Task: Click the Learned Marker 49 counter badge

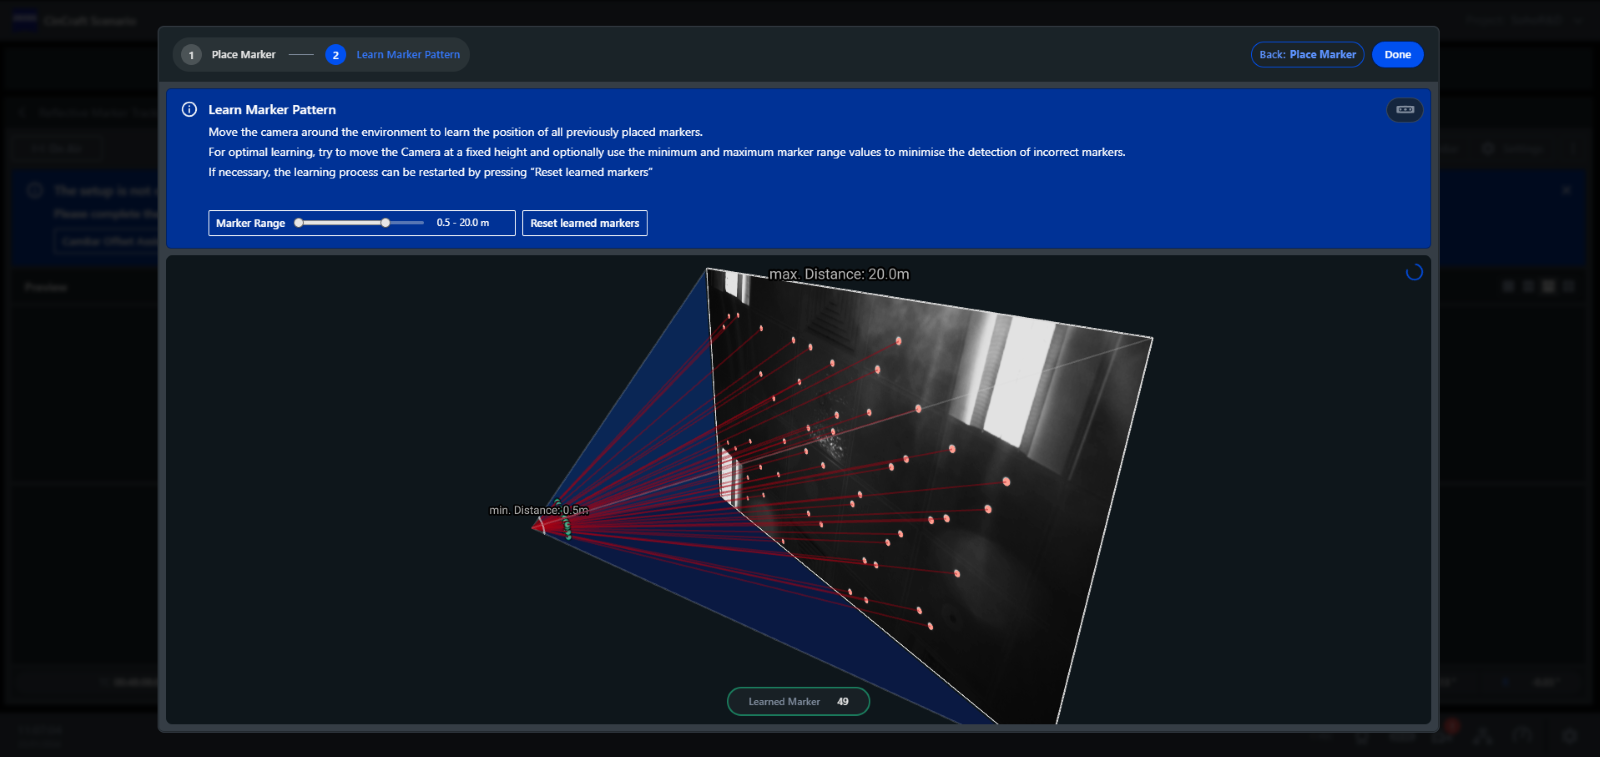Action: point(798,702)
